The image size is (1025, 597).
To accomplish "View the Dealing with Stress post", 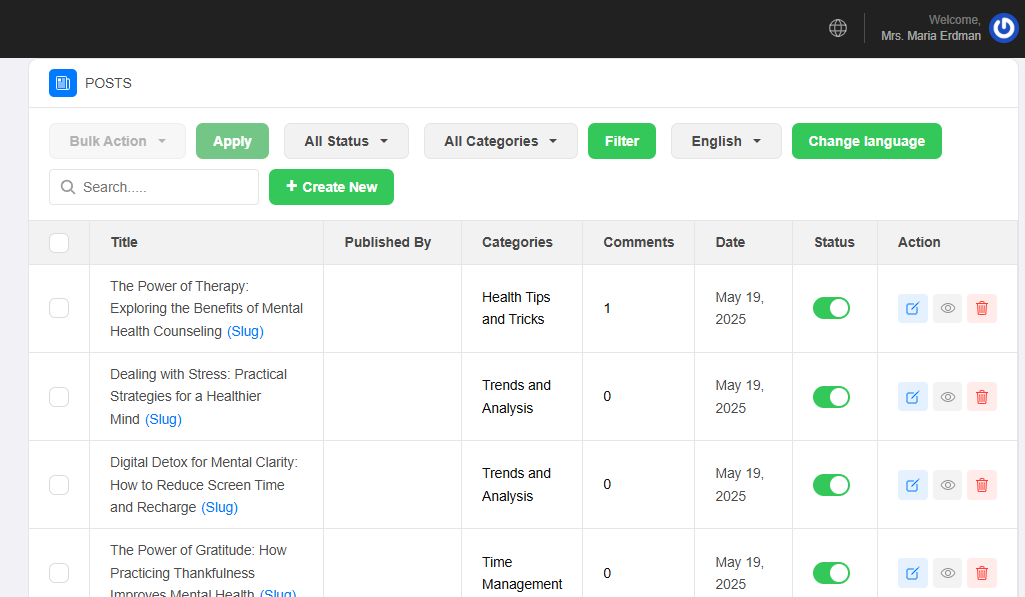I will [947, 397].
